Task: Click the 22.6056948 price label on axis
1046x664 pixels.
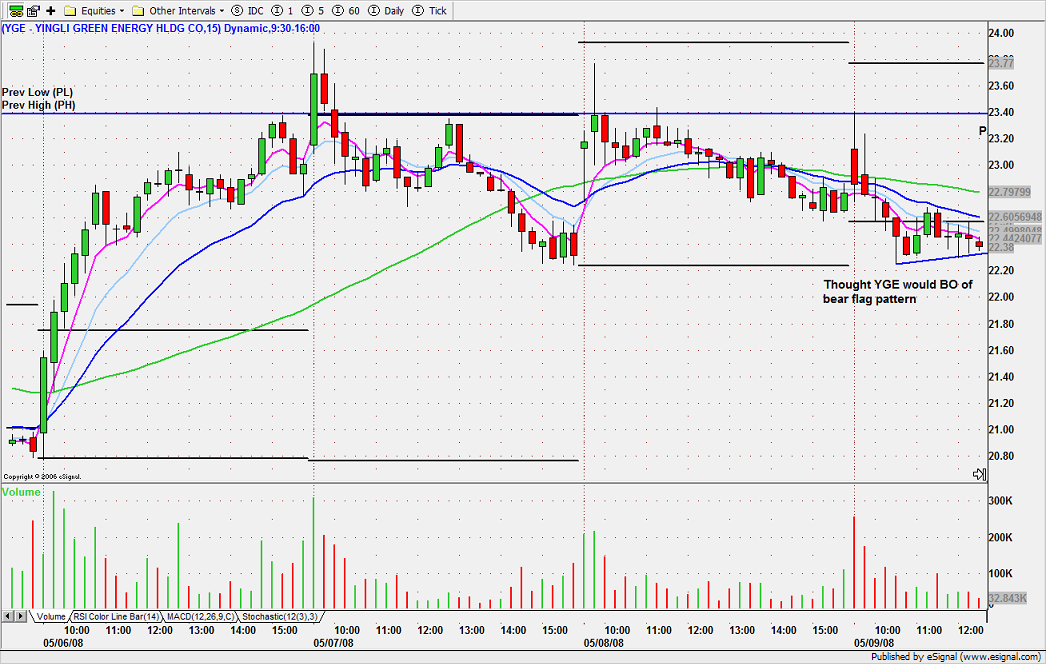Action: (1015, 217)
